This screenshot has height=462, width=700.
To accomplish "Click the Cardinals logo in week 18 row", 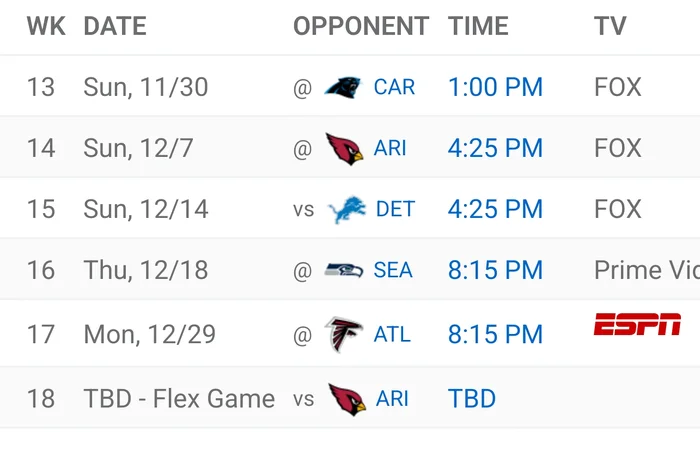I will tap(347, 399).
